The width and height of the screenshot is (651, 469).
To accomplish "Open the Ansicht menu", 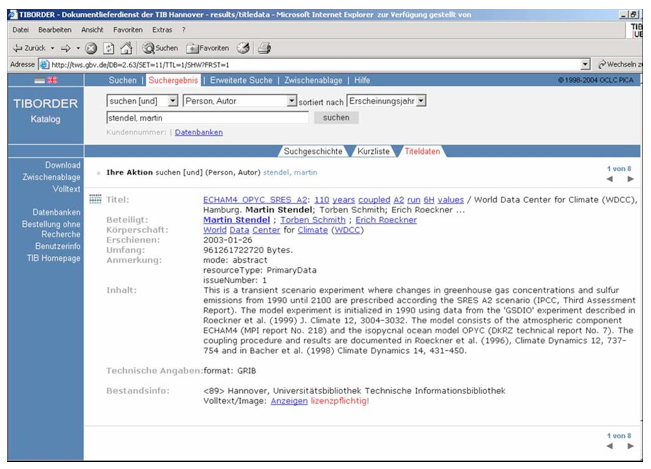I will [x=92, y=30].
